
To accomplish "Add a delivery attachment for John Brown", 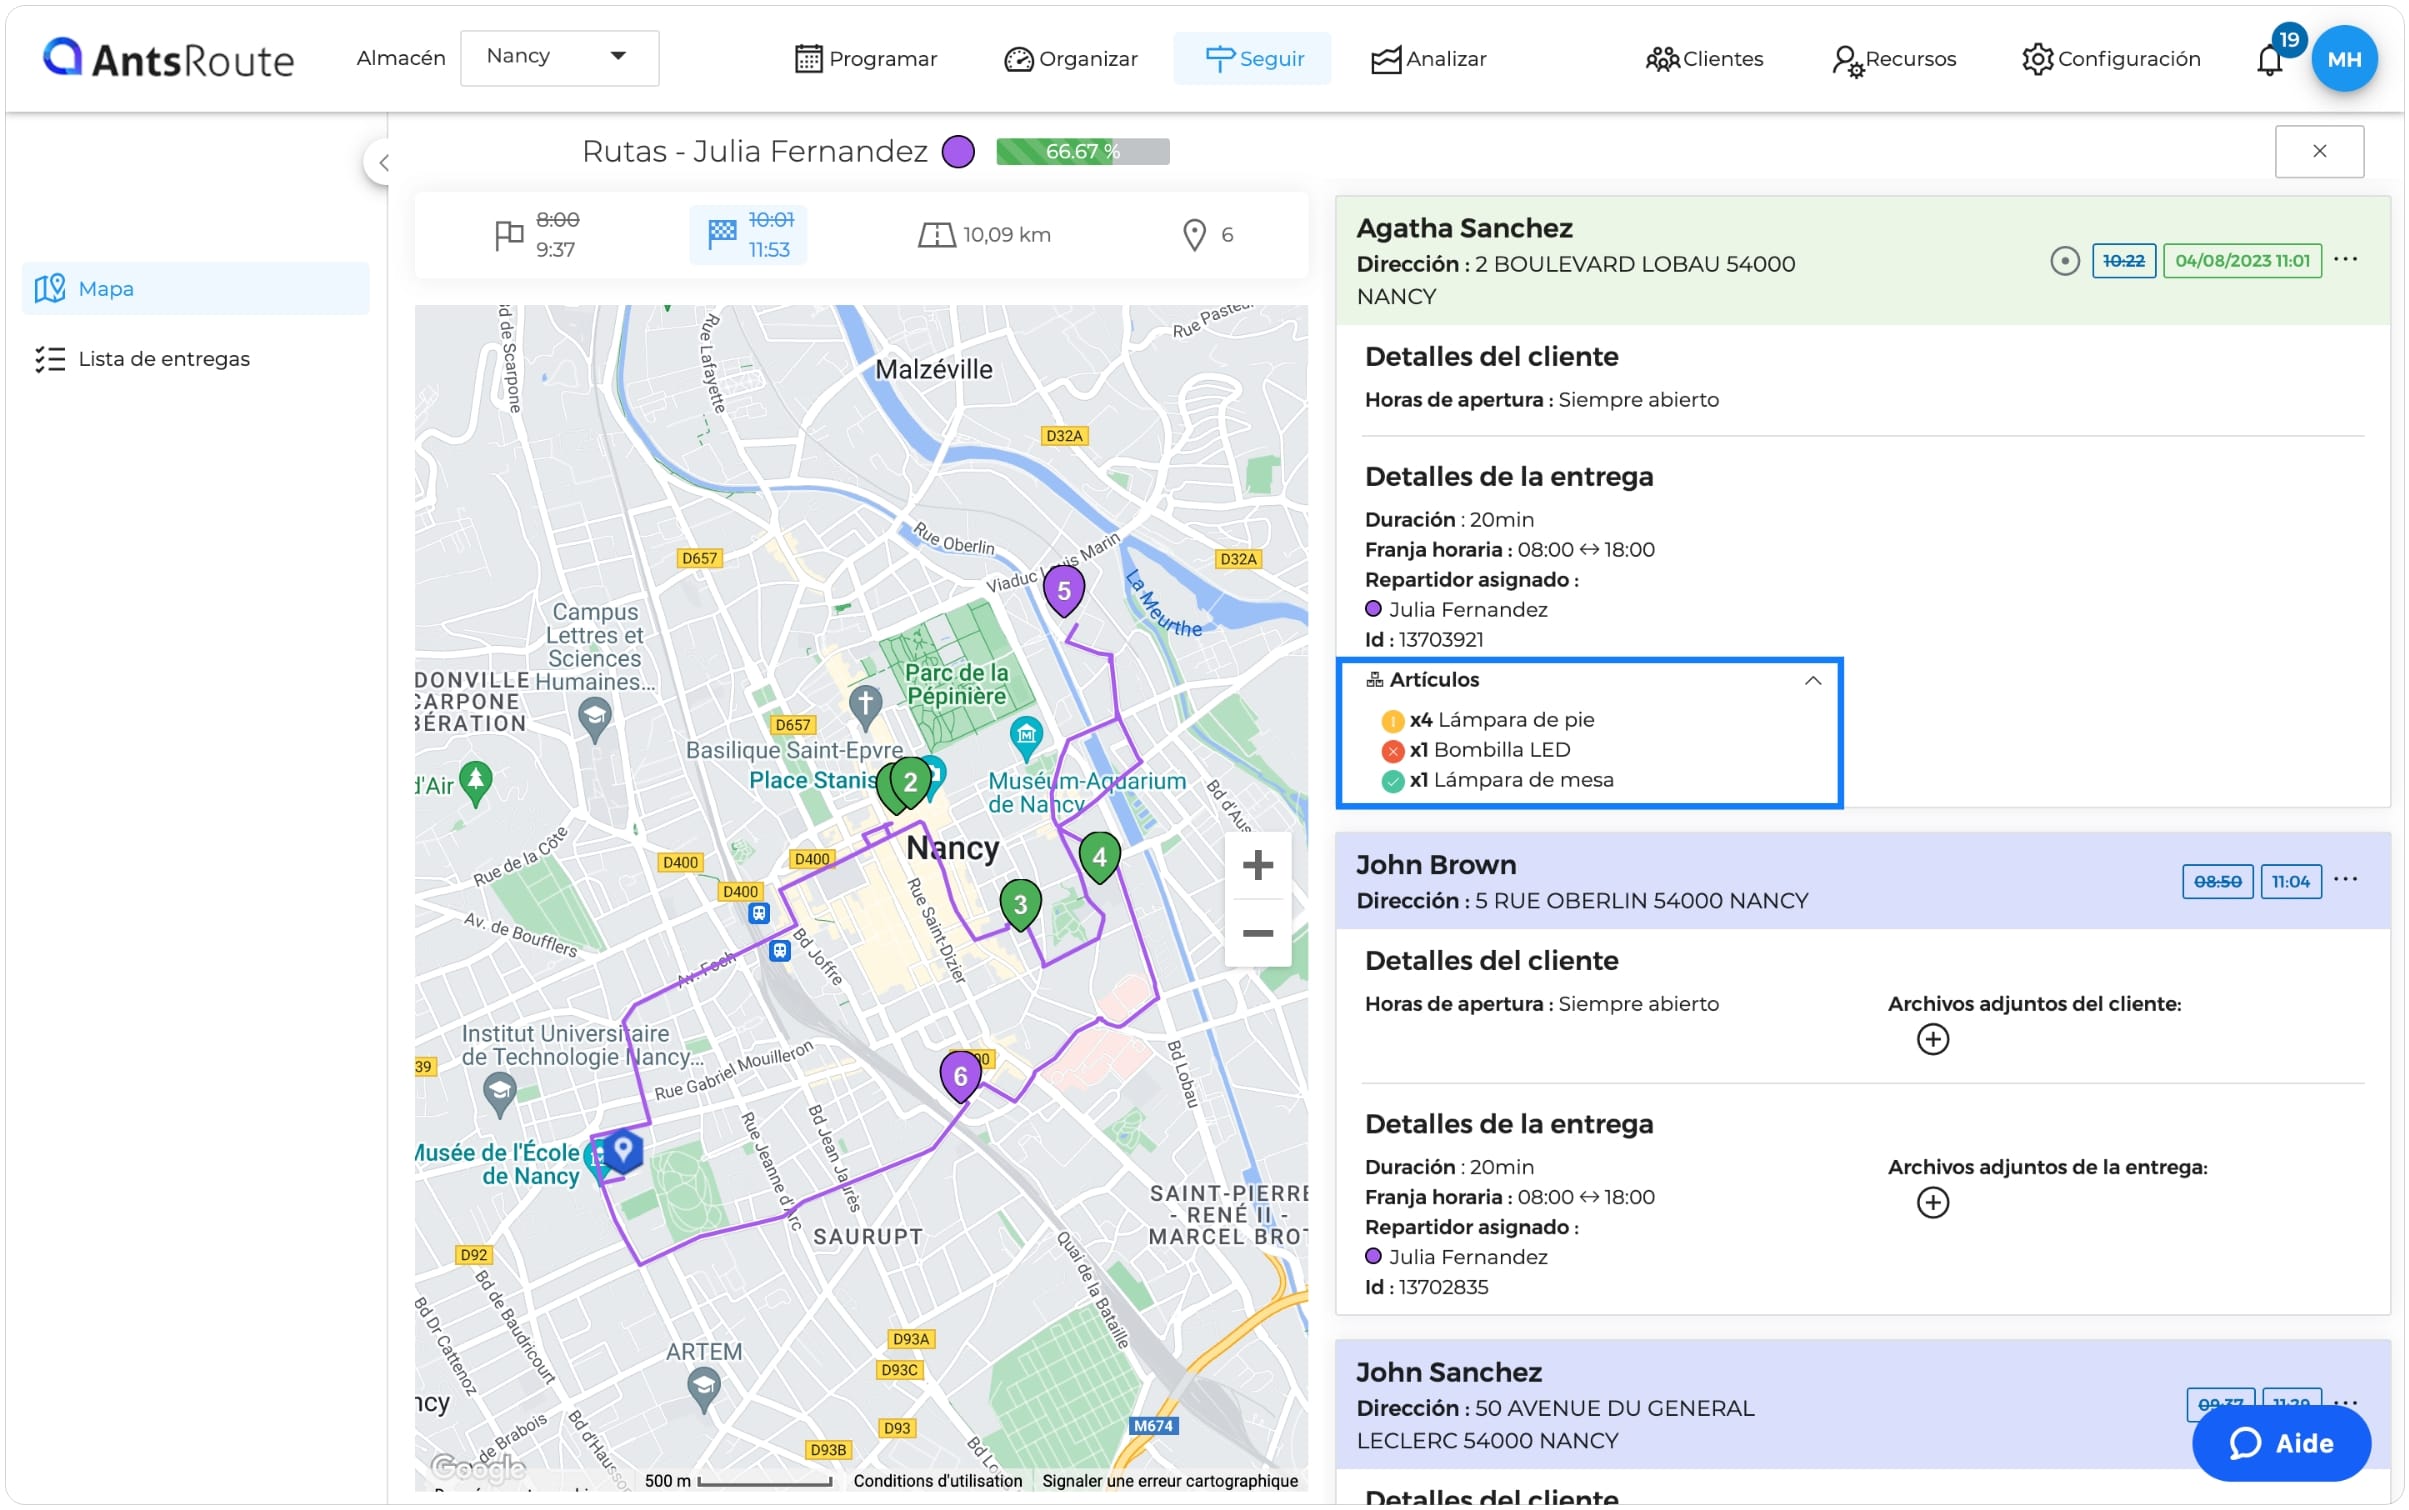I will coord(1932,1202).
